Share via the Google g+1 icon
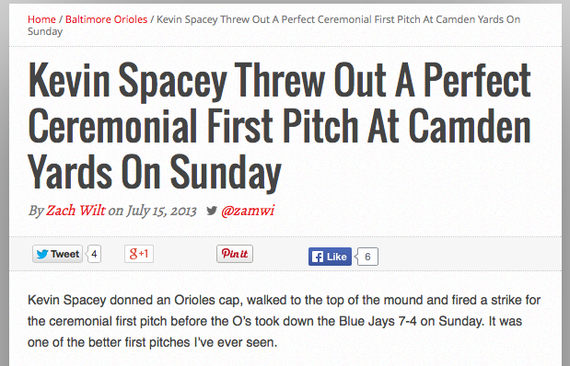This screenshot has height=366, width=570. [139, 253]
